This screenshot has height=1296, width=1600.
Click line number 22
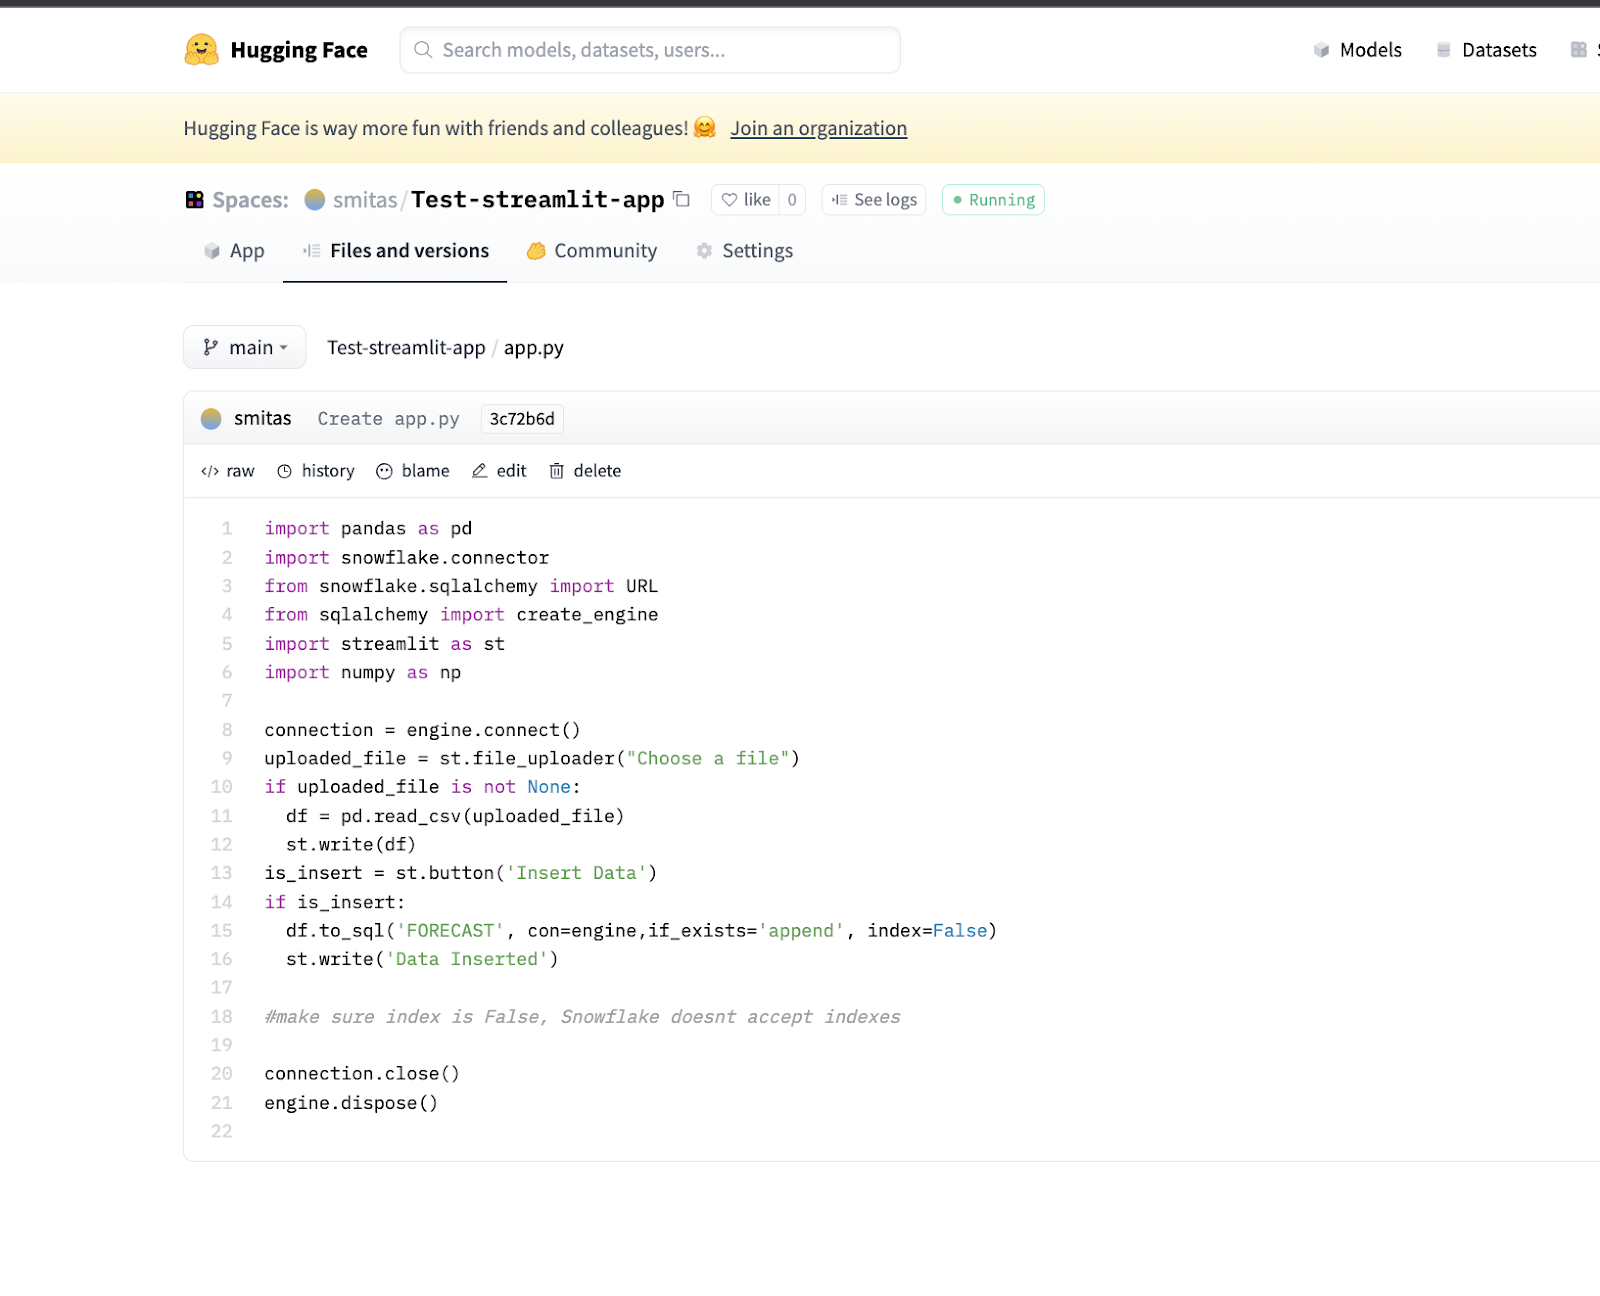click(x=221, y=1131)
